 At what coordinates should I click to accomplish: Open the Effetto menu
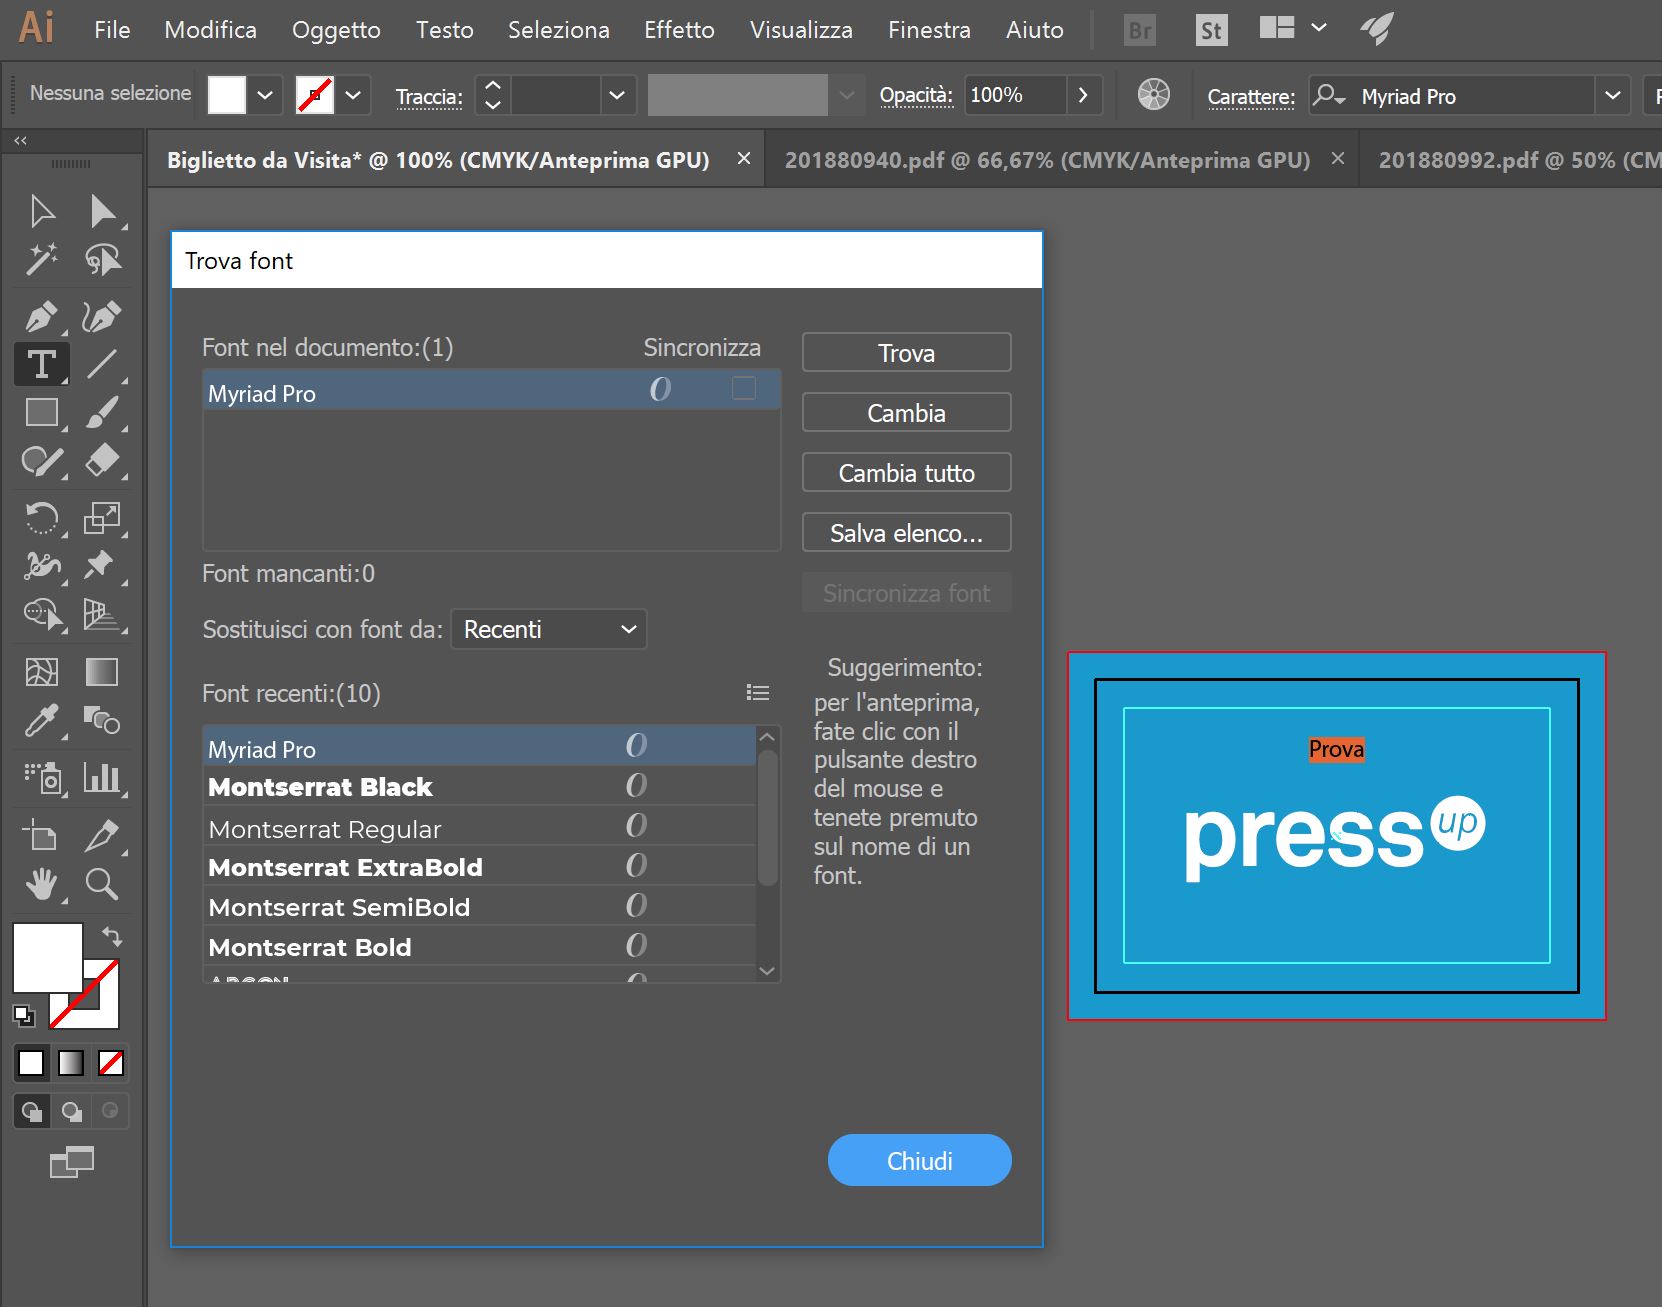point(679,30)
